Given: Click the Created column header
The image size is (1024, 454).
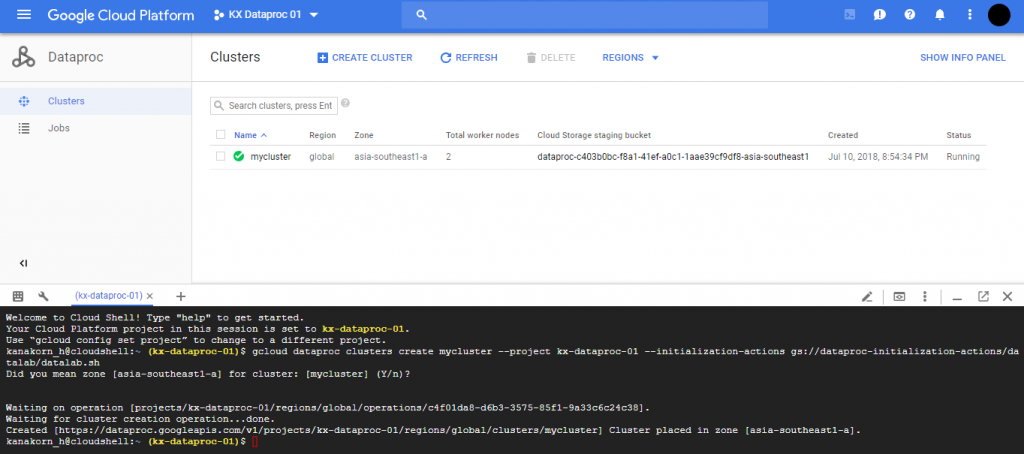Looking at the screenshot, I should (x=842, y=135).
